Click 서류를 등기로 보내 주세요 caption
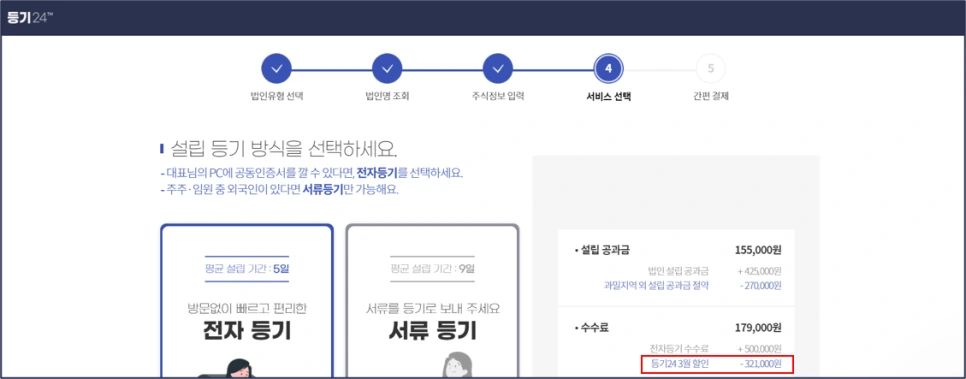This screenshot has width=966, height=379. [x=432, y=308]
